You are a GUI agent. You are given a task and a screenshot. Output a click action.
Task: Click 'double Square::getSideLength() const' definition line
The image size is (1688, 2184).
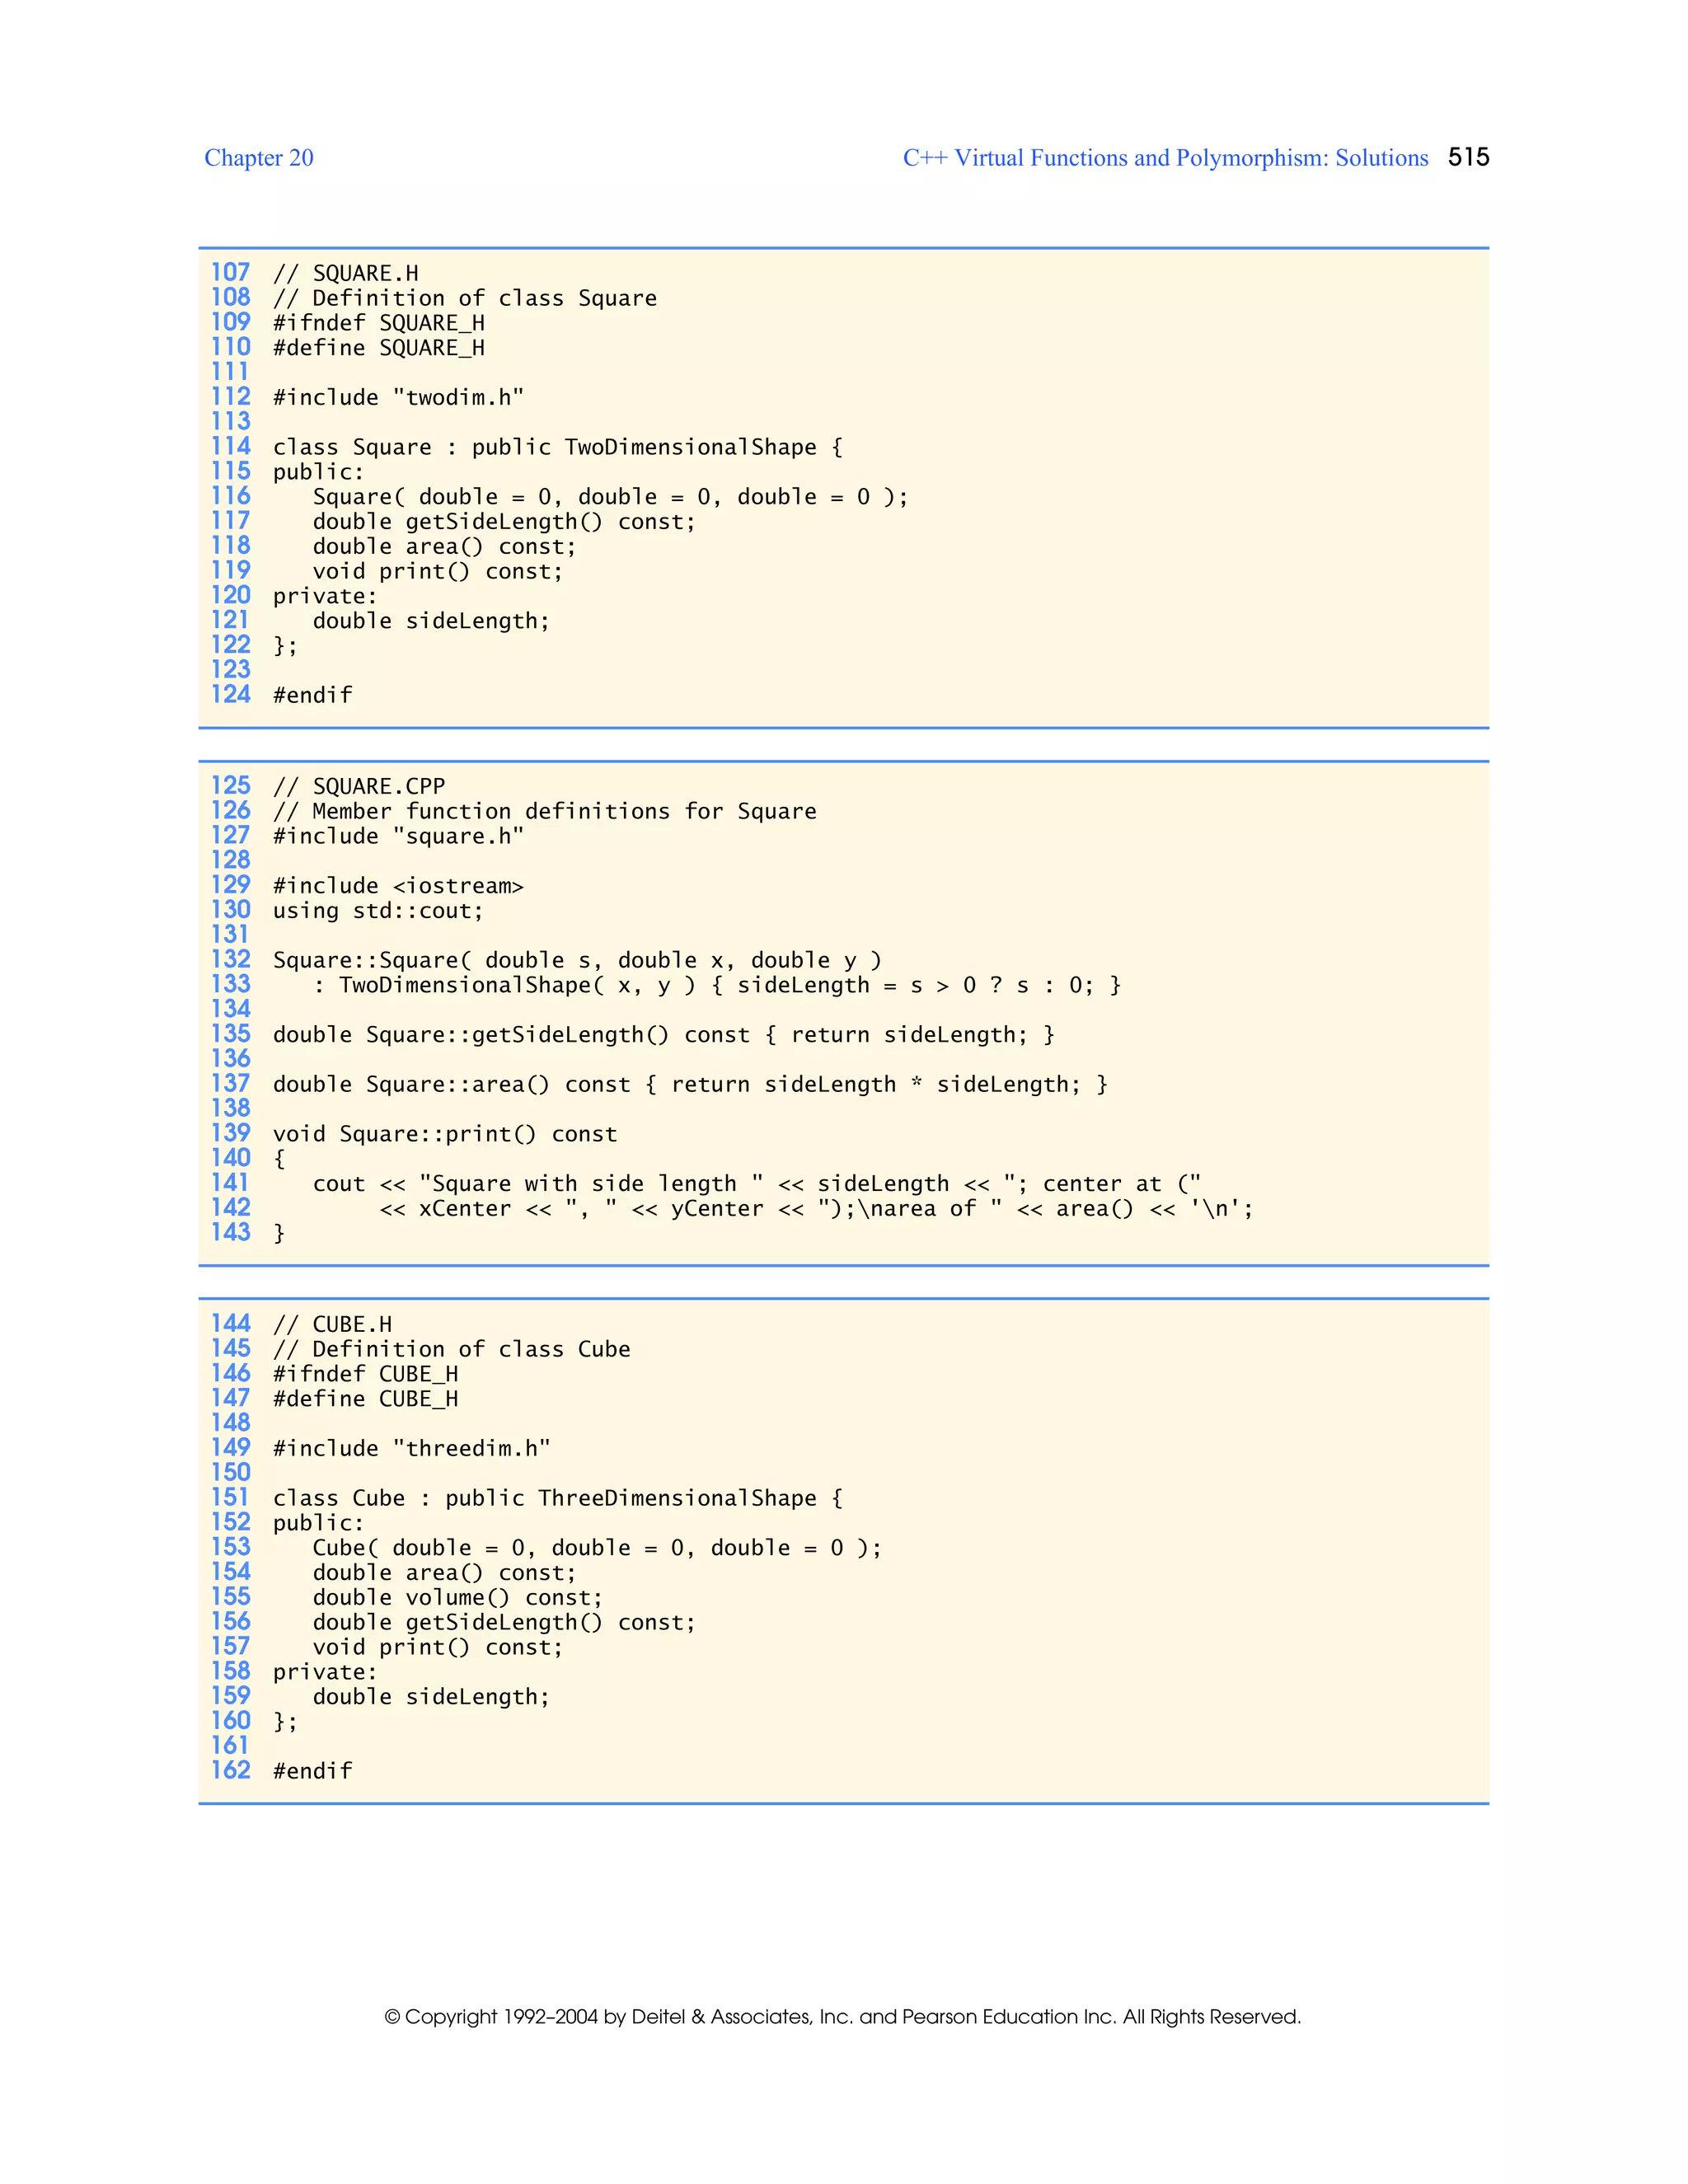664,1035
